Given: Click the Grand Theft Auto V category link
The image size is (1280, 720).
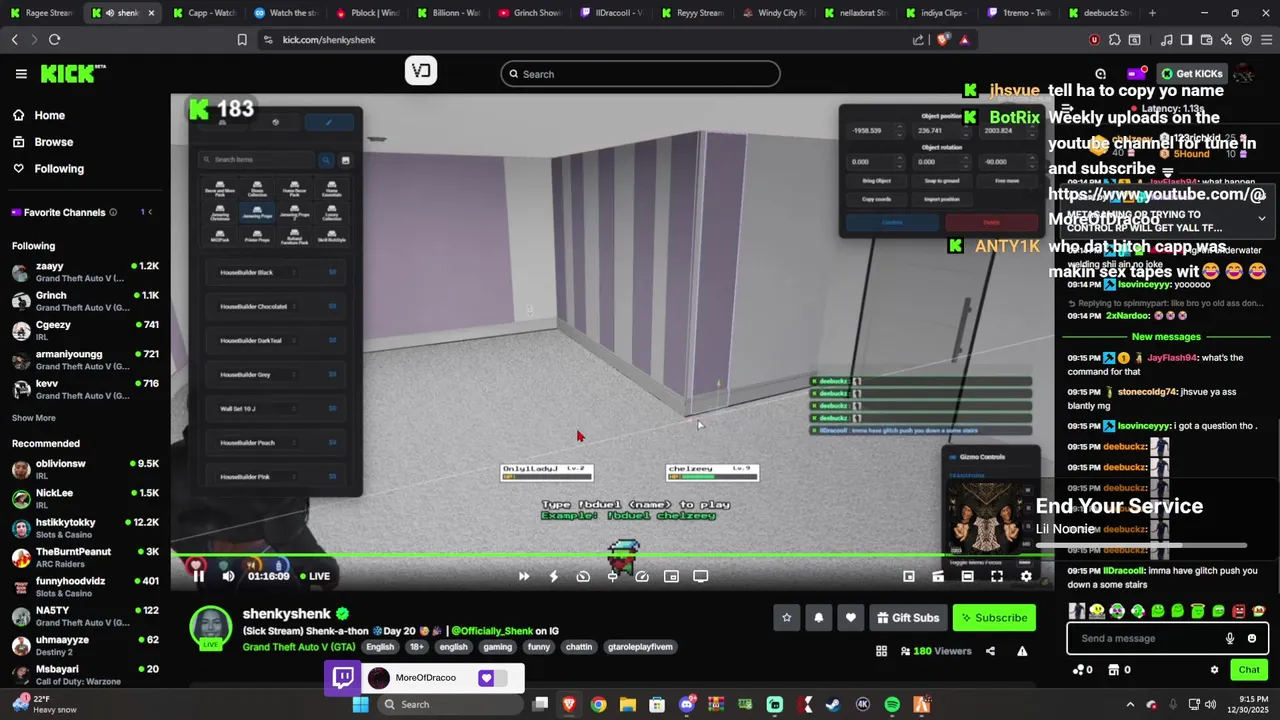Looking at the screenshot, I should click(298, 647).
